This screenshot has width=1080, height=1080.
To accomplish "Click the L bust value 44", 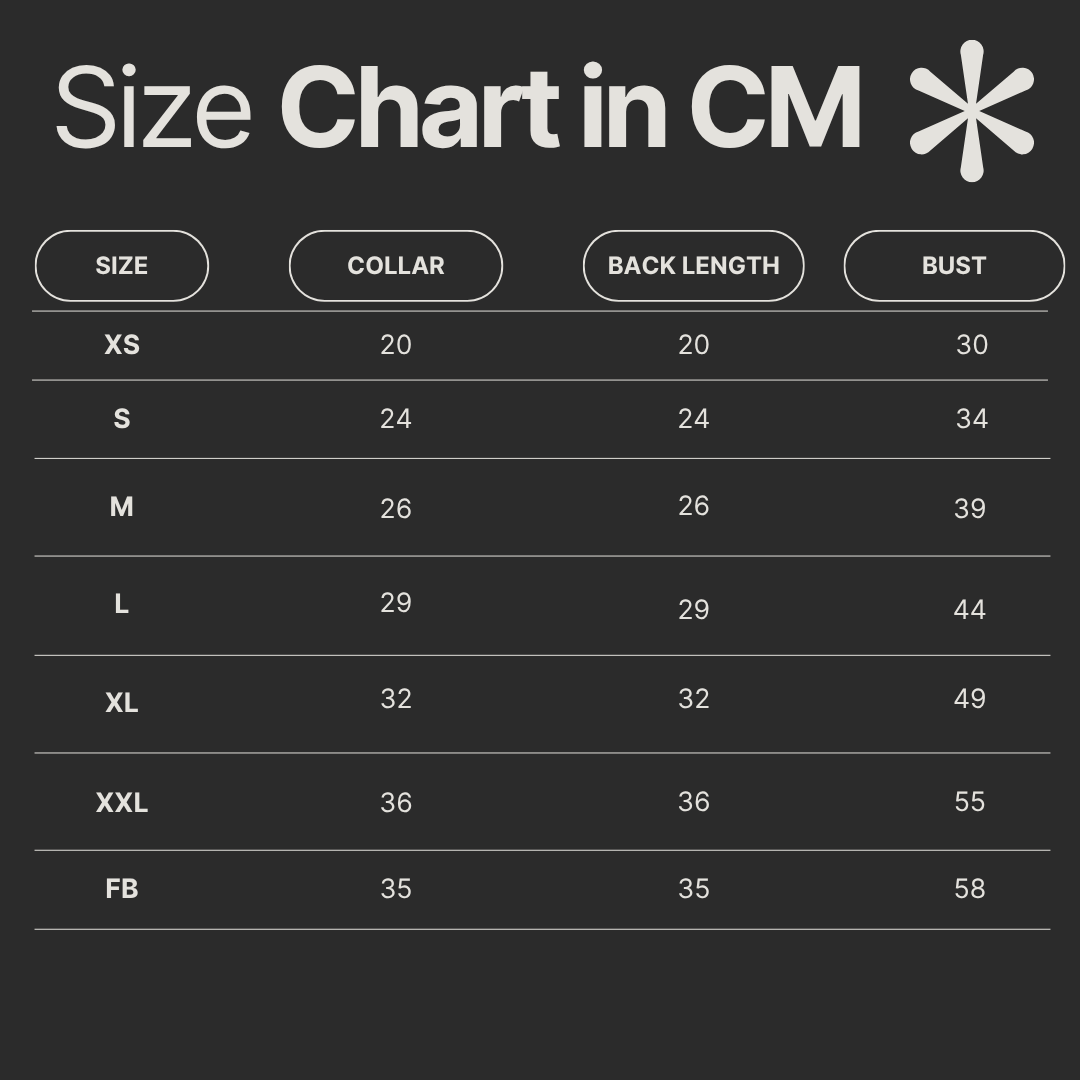I will click(x=970, y=610).
